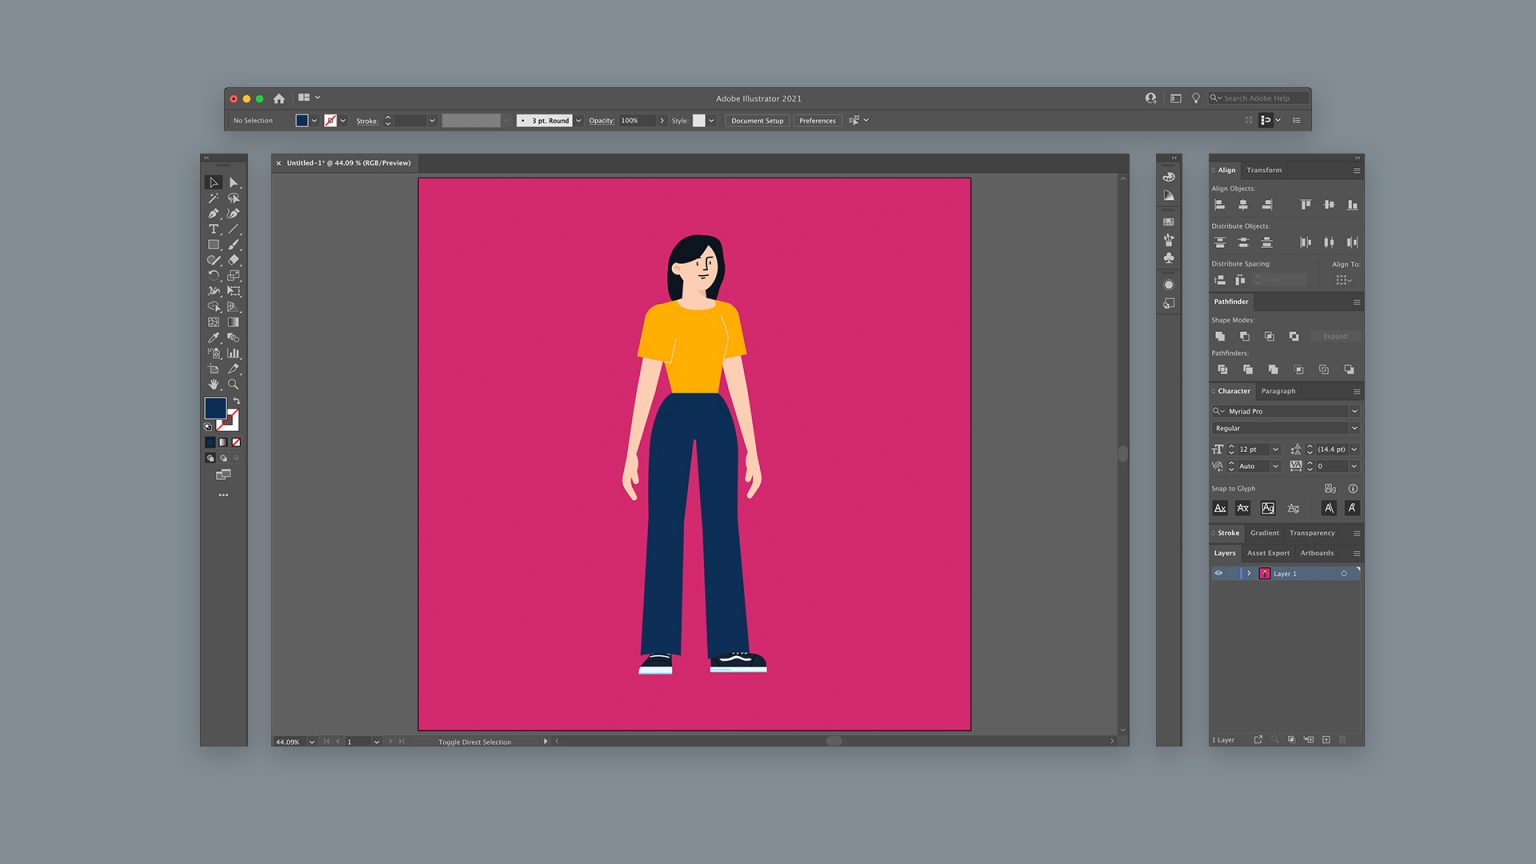The width and height of the screenshot is (1536, 864).
Task: Swap fill and stroke colors
Action: pyautogui.click(x=236, y=401)
